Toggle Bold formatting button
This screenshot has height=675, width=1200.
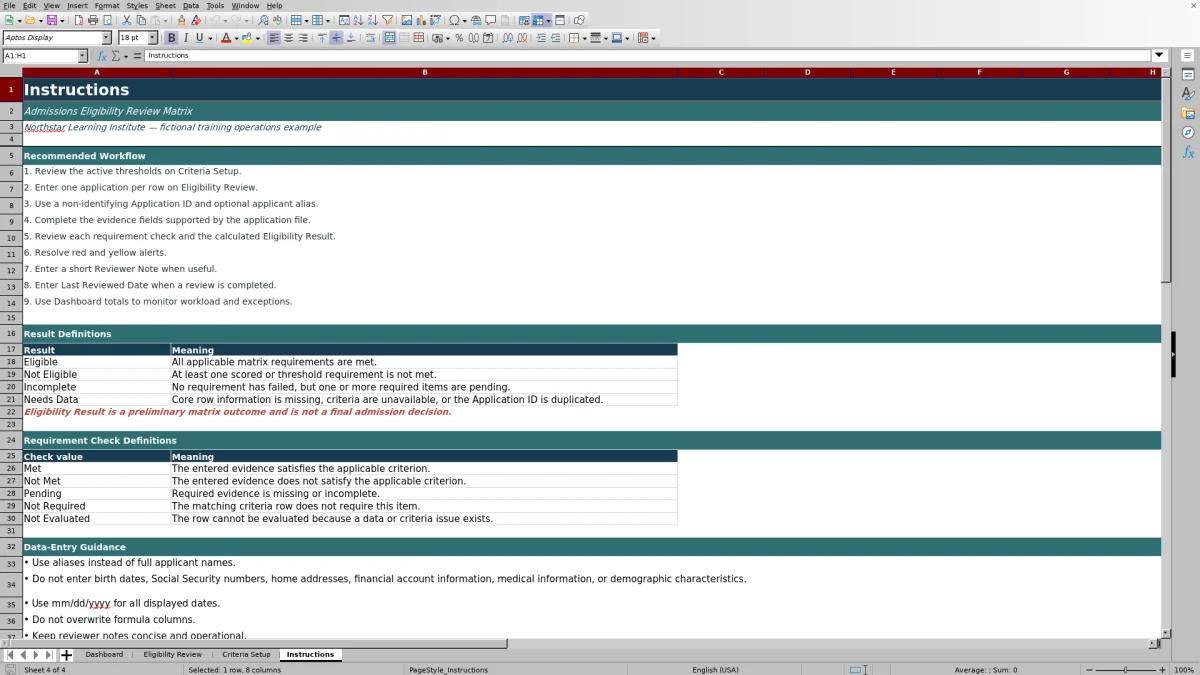click(171, 38)
